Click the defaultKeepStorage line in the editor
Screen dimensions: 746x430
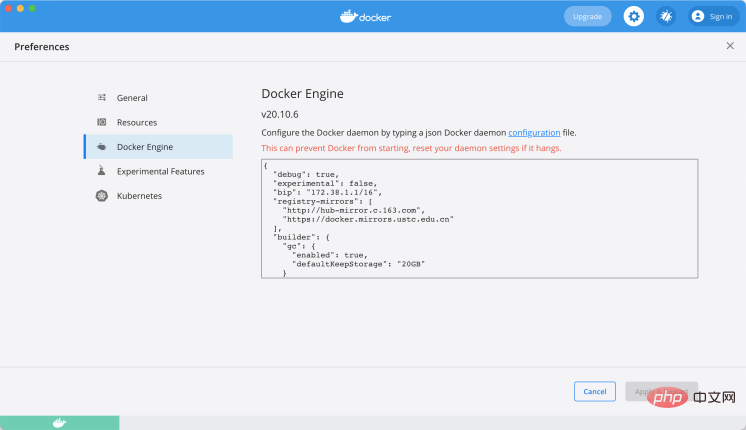pyautogui.click(x=355, y=263)
